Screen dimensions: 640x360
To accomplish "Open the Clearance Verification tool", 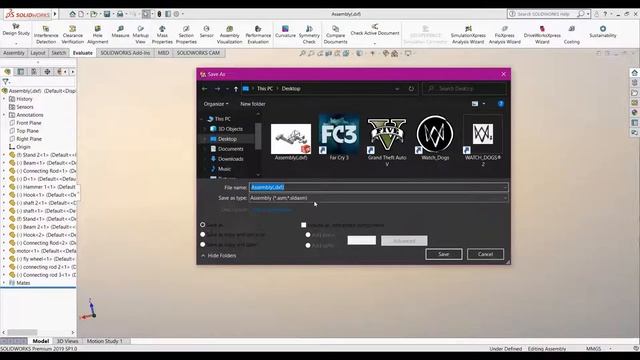I will point(73,35).
